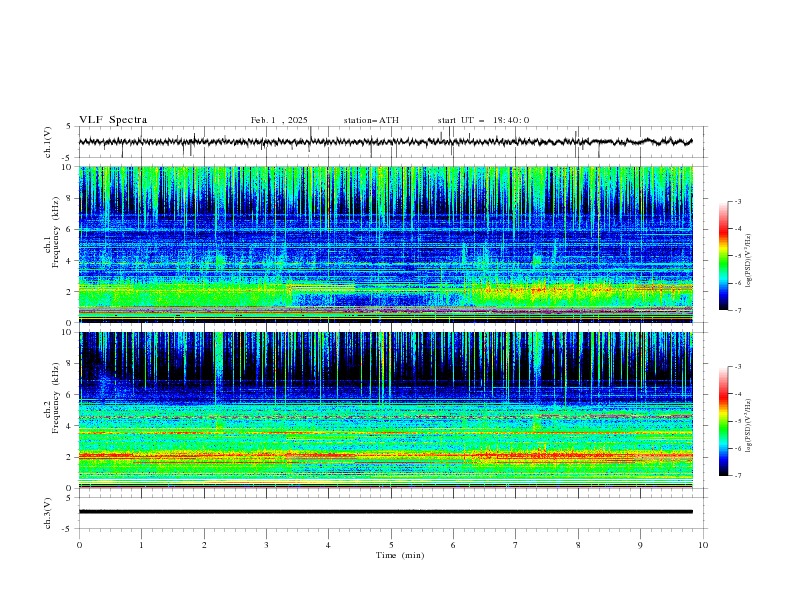Screen dimensions: 792x612
Task: Click the "VLF Spectra" title text
Action: tap(113, 120)
